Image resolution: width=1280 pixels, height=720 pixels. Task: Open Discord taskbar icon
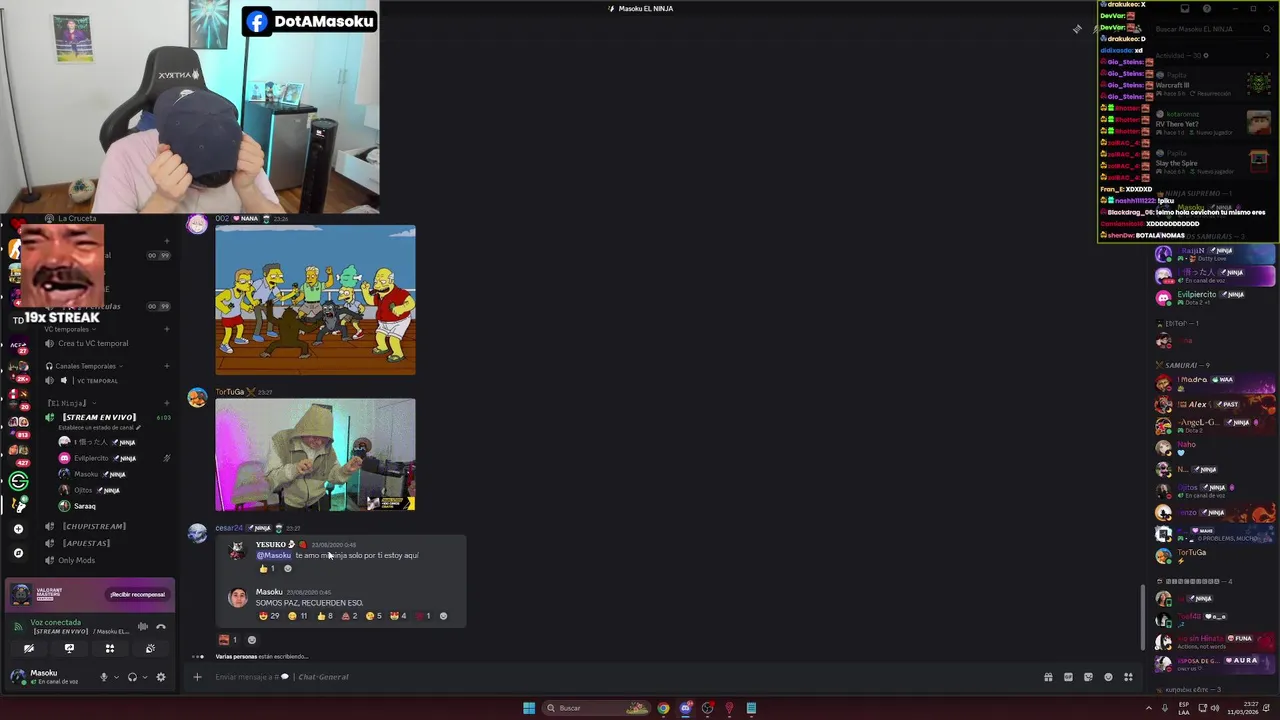(685, 708)
